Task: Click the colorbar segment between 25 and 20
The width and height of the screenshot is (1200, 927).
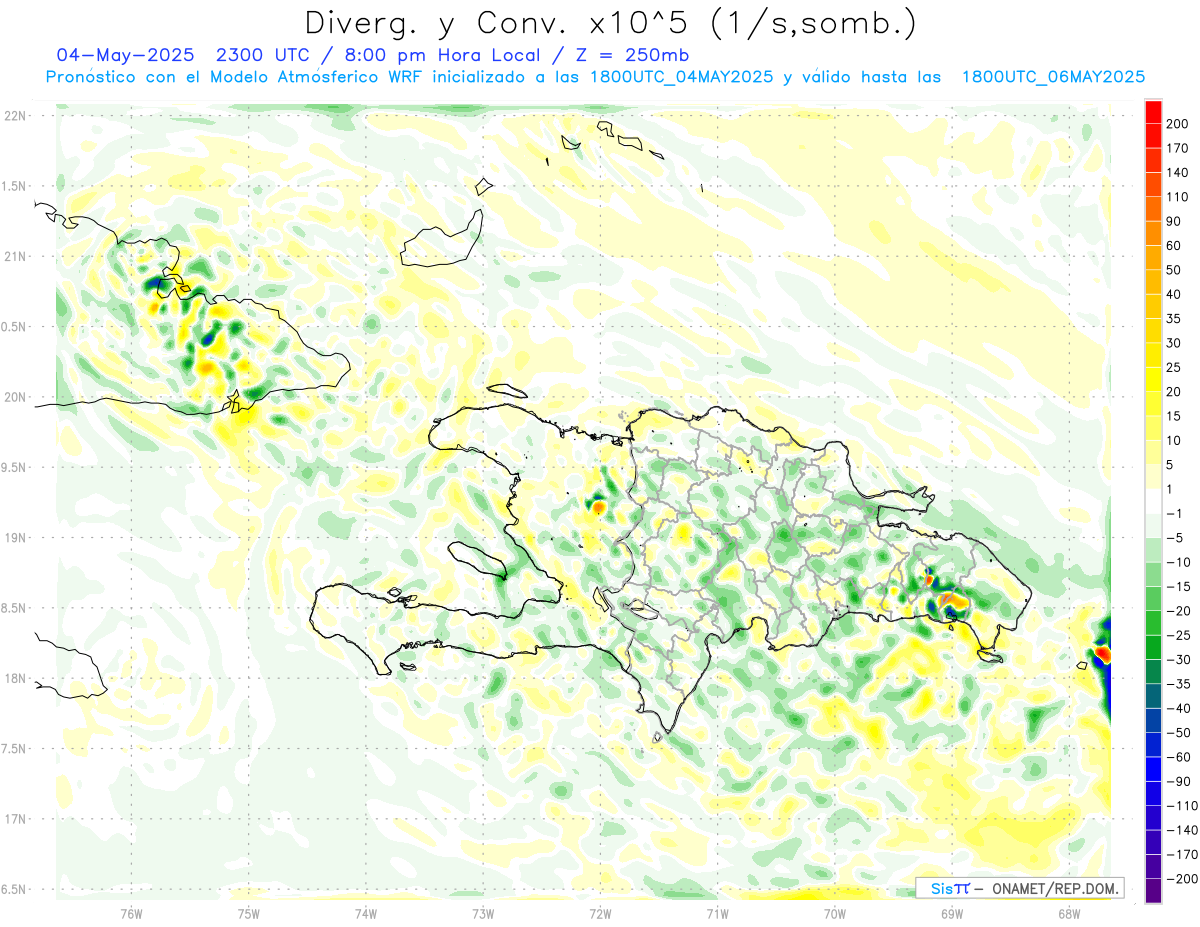Action: [1153, 379]
